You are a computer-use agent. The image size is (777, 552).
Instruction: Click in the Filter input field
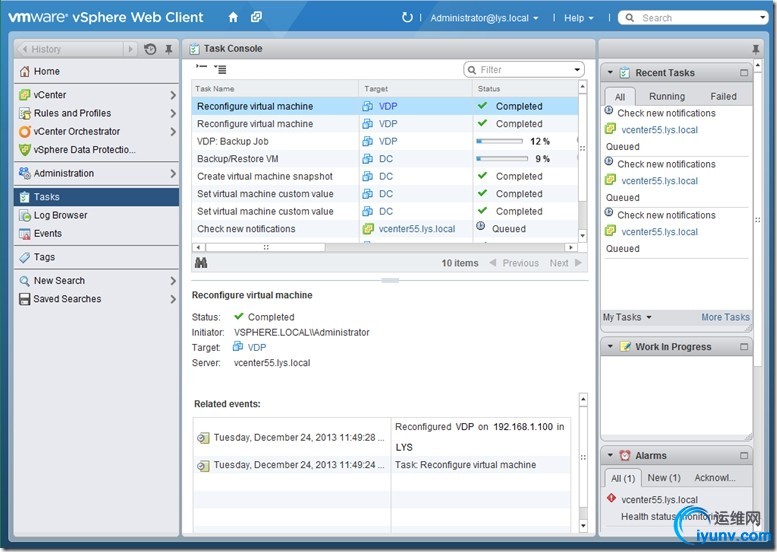(525, 69)
